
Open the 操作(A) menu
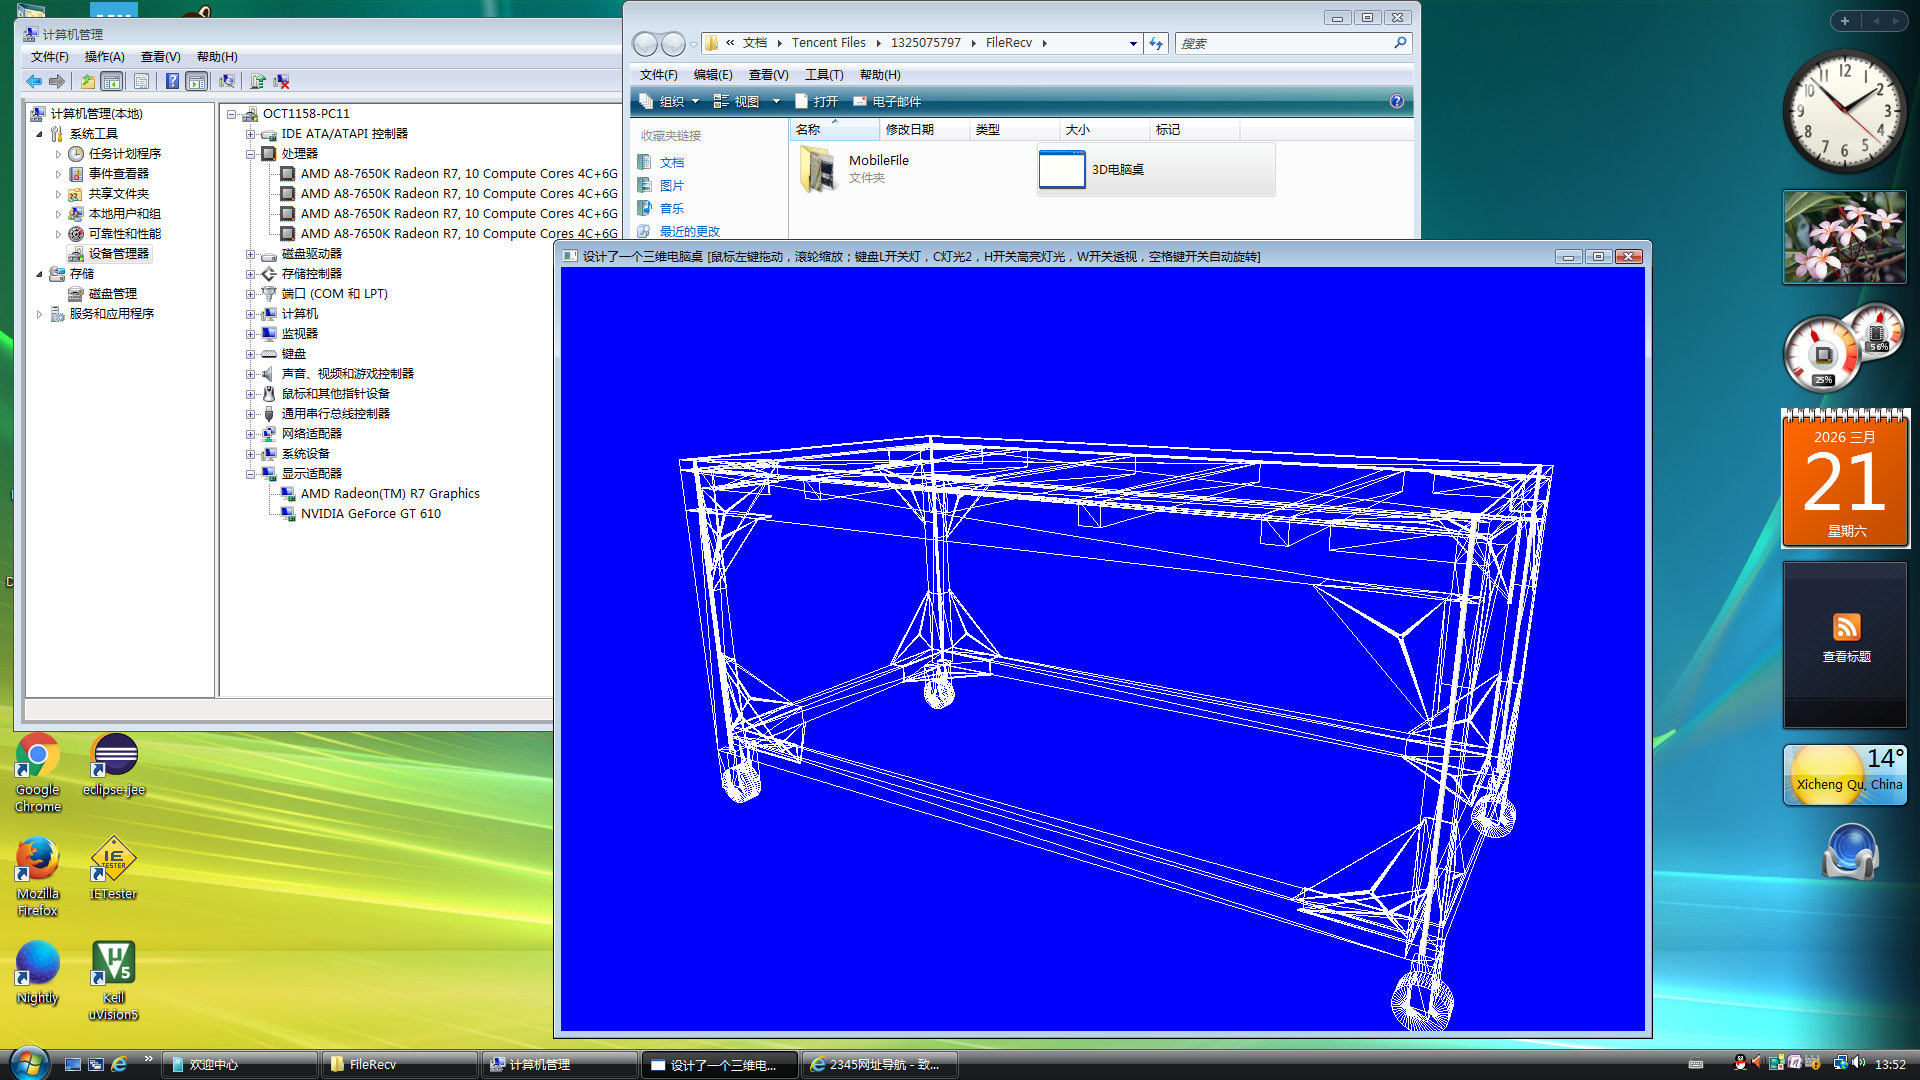(104, 57)
